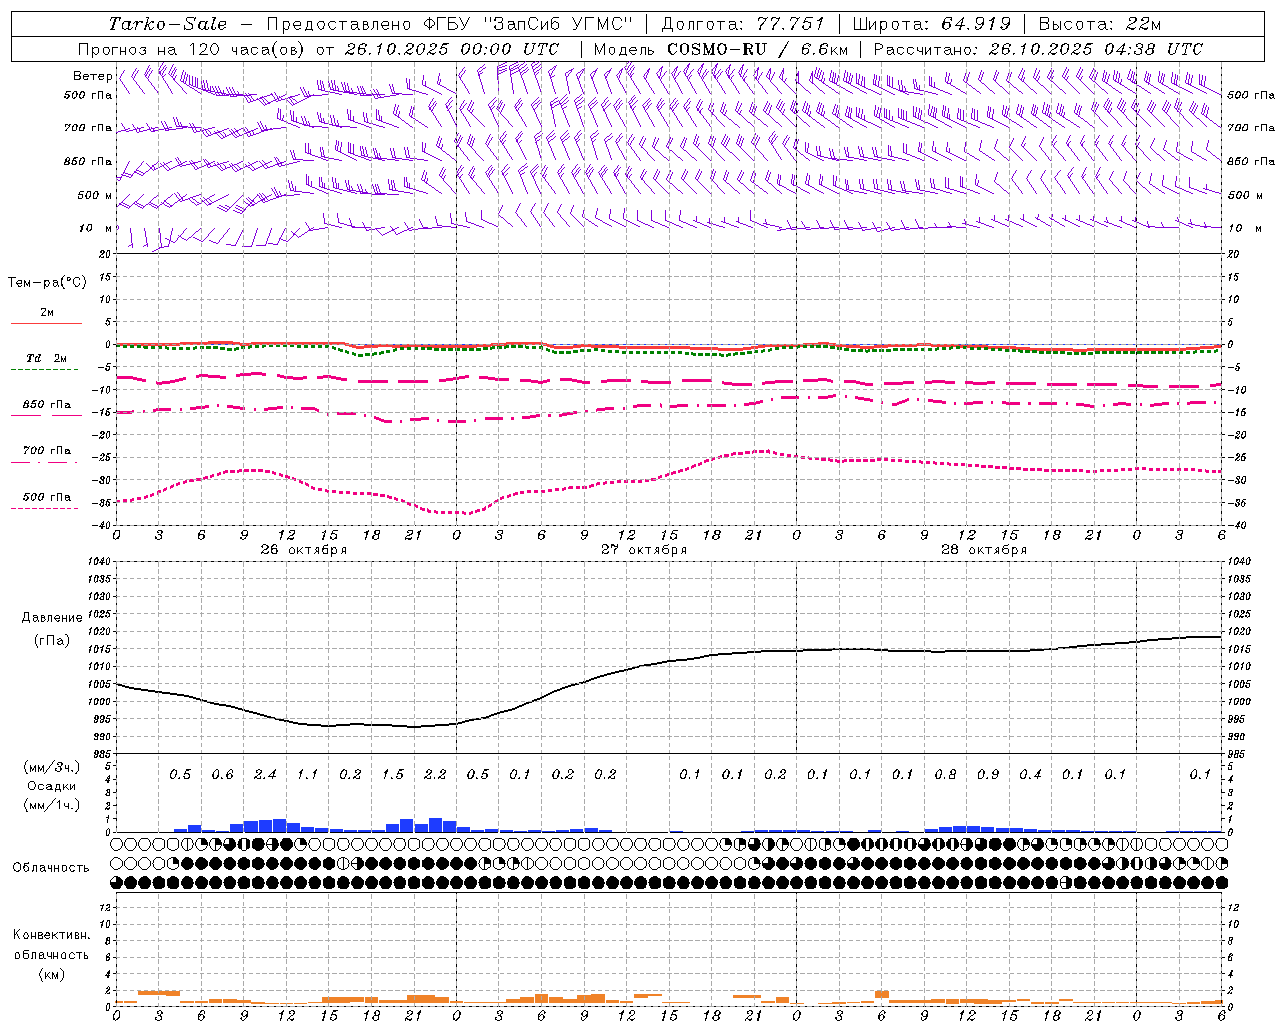This screenshot has width=1280, height=1024.
Task: Click the dashed line sample under Td 2м legend
Action: coord(46,369)
